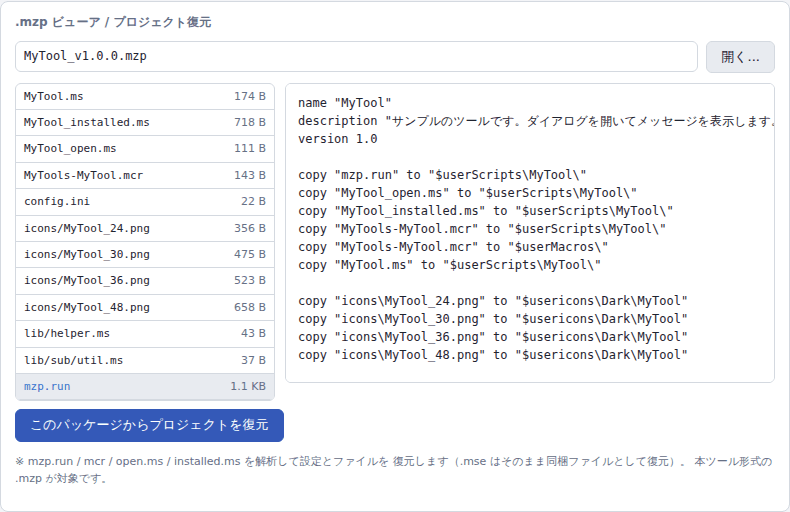Click the version 1.0 line in preview
Viewport: 790px width, 512px height.
338,139
